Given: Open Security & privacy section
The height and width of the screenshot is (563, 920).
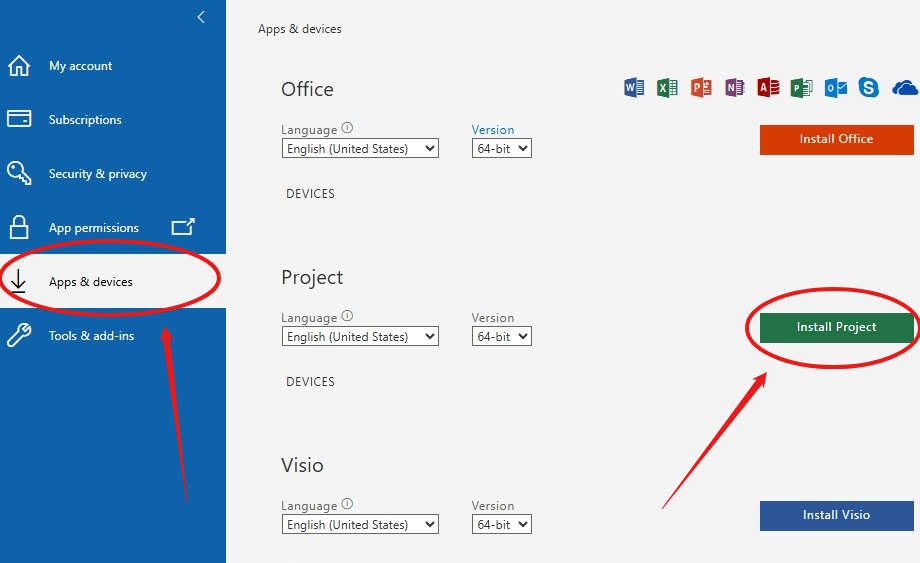Looking at the screenshot, I should click(97, 174).
